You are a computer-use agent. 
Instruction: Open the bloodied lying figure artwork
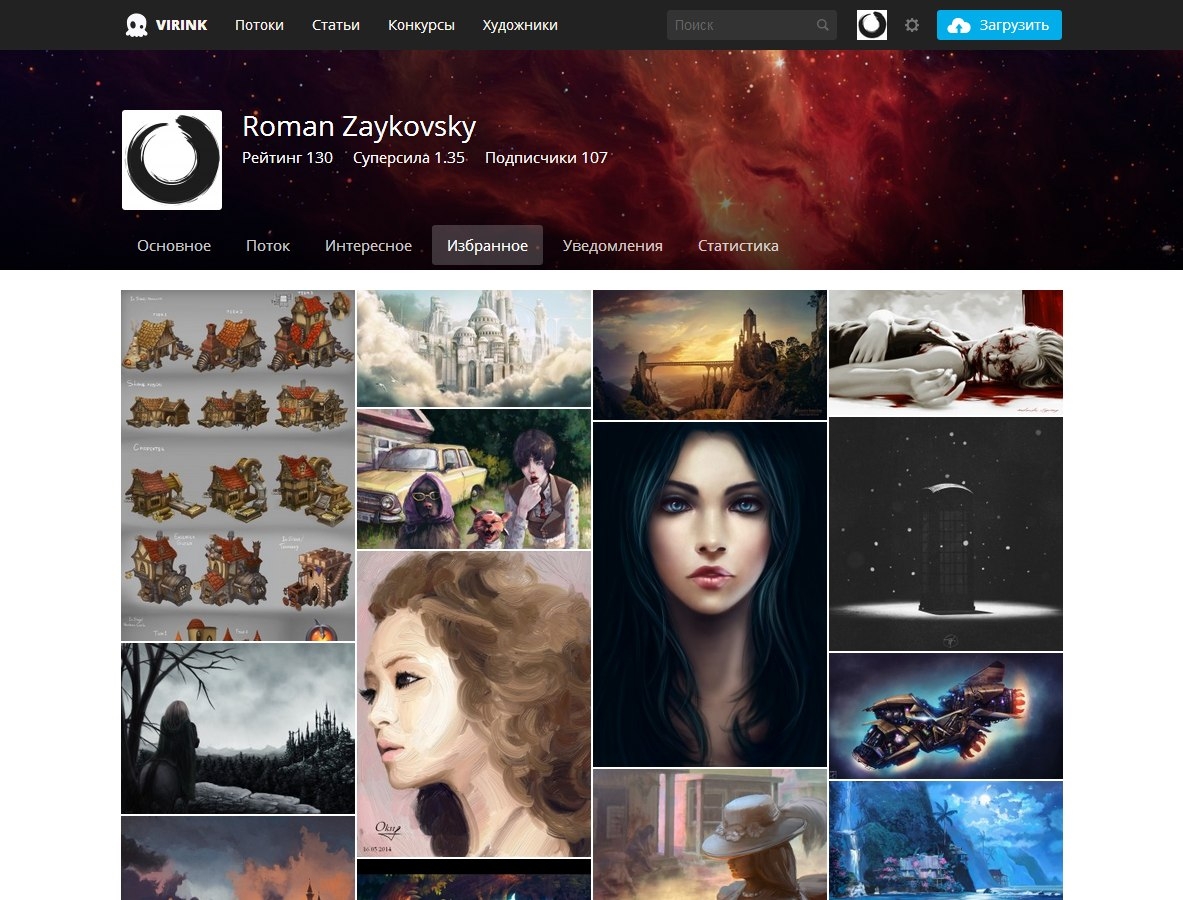pos(946,353)
